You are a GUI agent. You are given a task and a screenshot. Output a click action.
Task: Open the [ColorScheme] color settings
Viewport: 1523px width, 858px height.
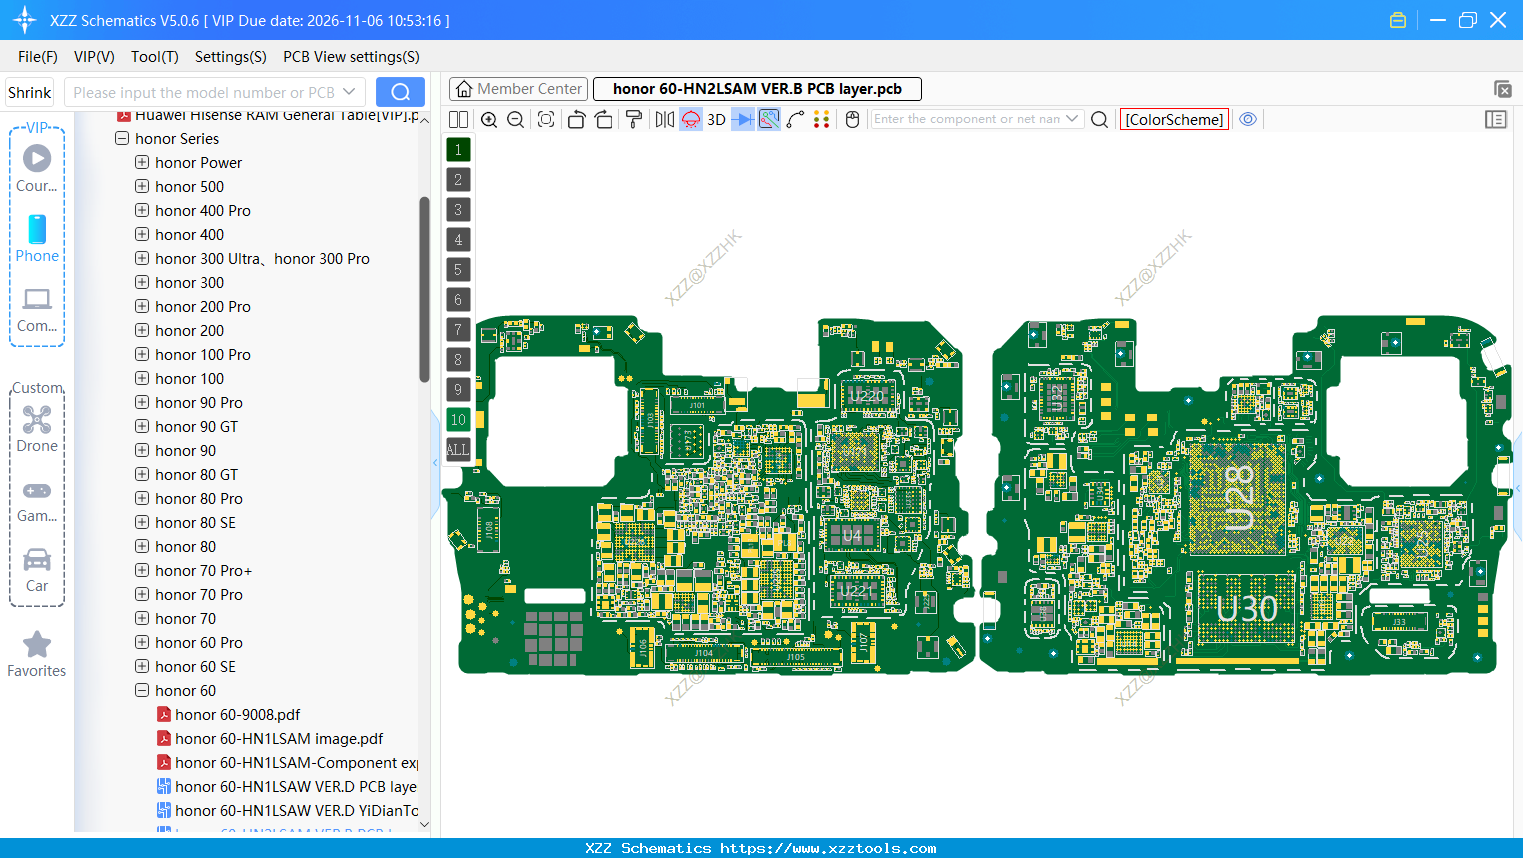(x=1174, y=119)
